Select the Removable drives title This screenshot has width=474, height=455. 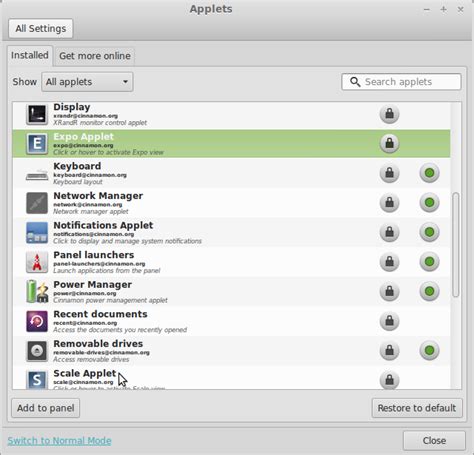98,344
